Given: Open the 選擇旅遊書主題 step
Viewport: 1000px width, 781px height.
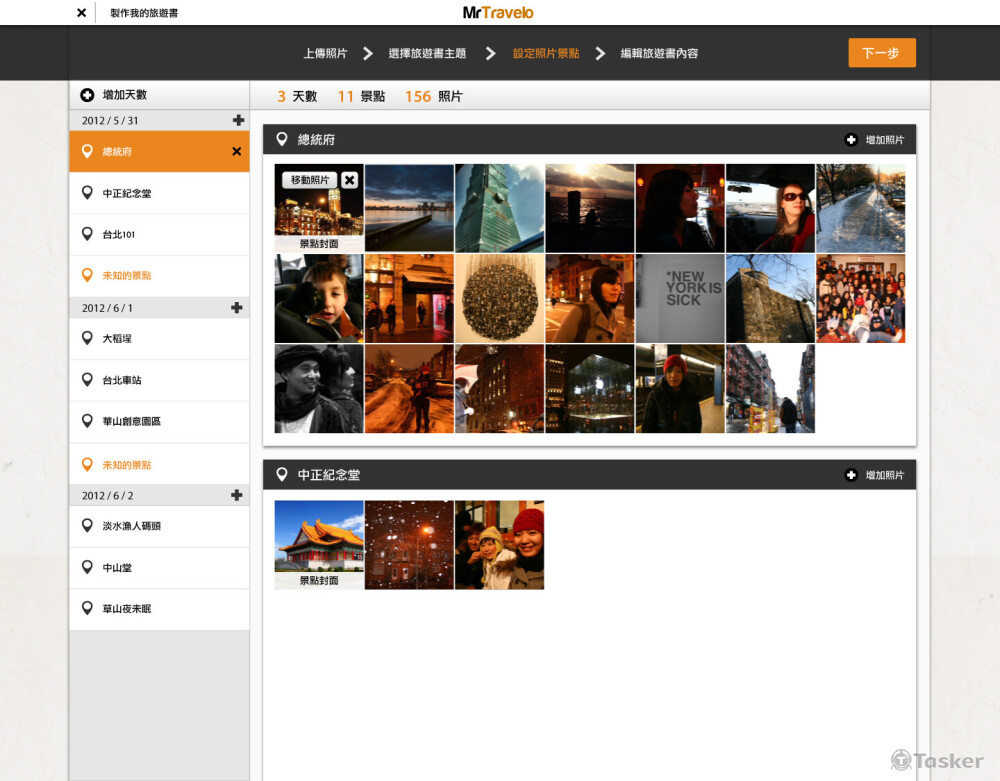Looking at the screenshot, I should coord(427,53).
